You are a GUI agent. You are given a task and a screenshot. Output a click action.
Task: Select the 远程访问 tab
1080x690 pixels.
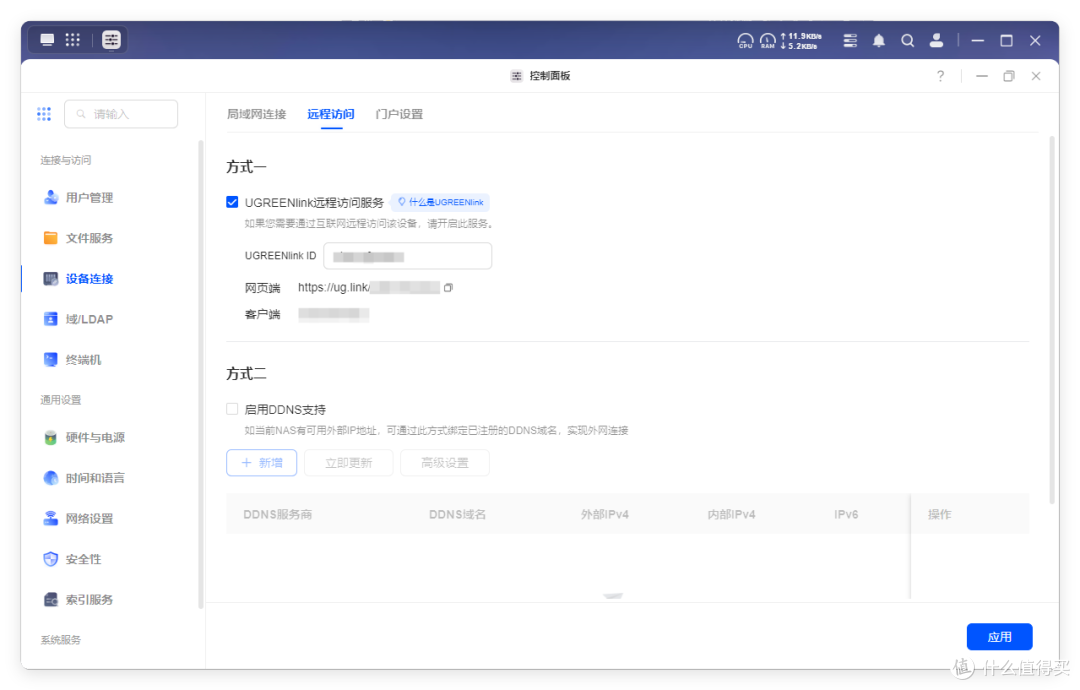331,114
